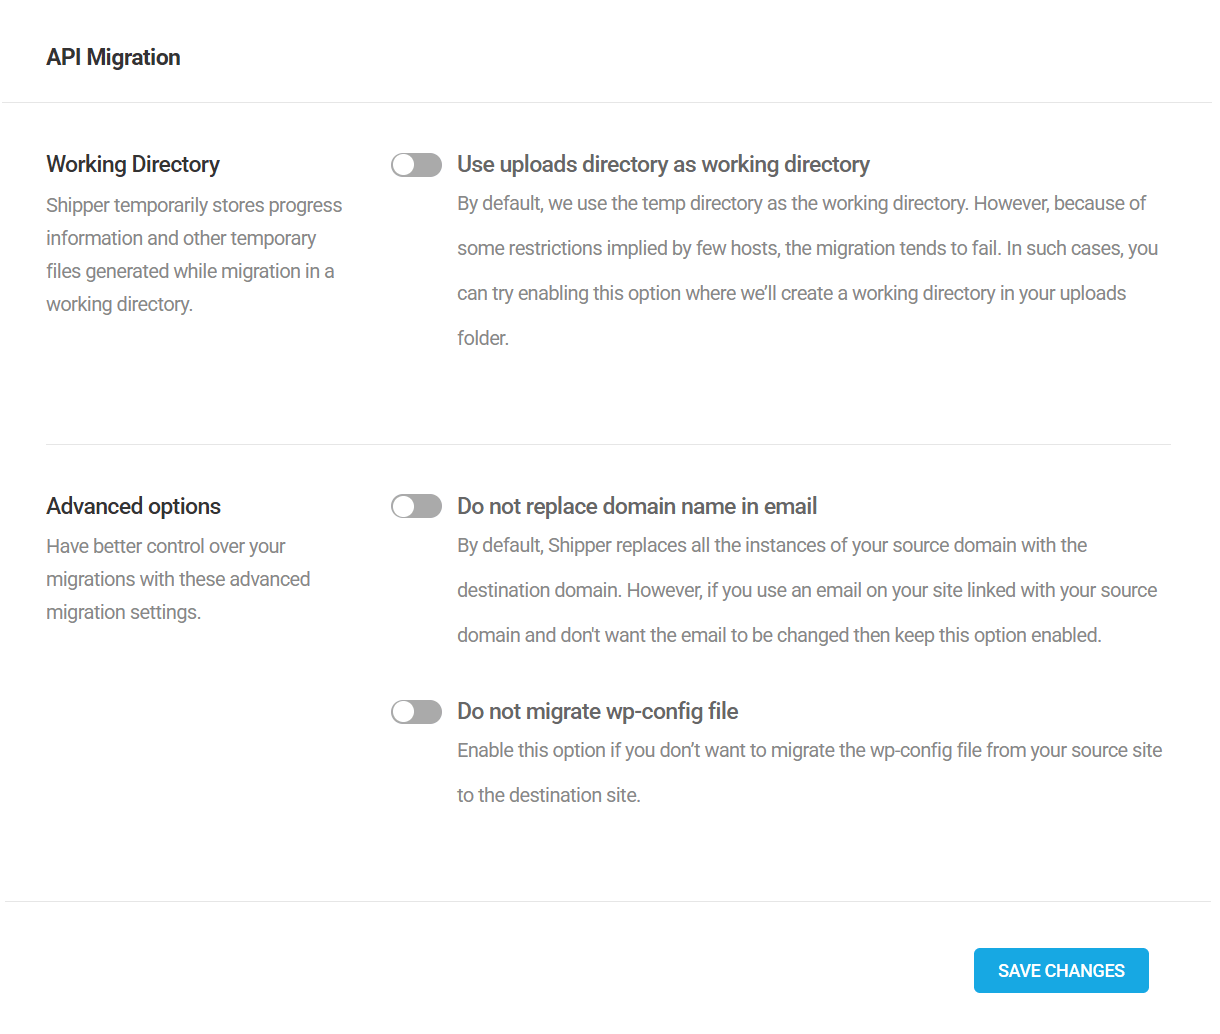Click the Working Directory description text

[193, 254]
